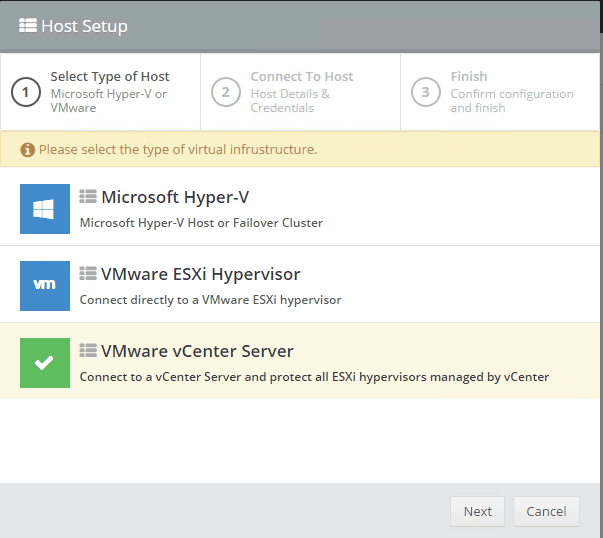Cancel the Host Setup wizard
603x538 pixels.
(546, 511)
